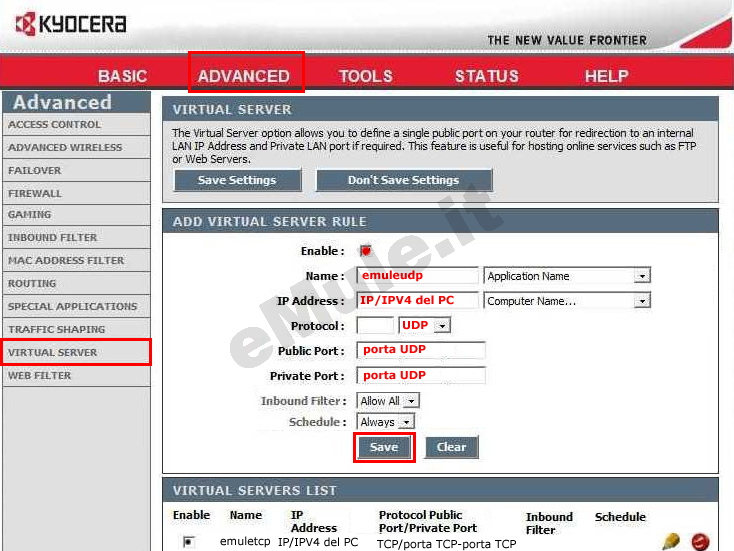The width and height of the screenshot is (734, 551).
Task: Open Gaming in sidebar
Action: [76, 214]
